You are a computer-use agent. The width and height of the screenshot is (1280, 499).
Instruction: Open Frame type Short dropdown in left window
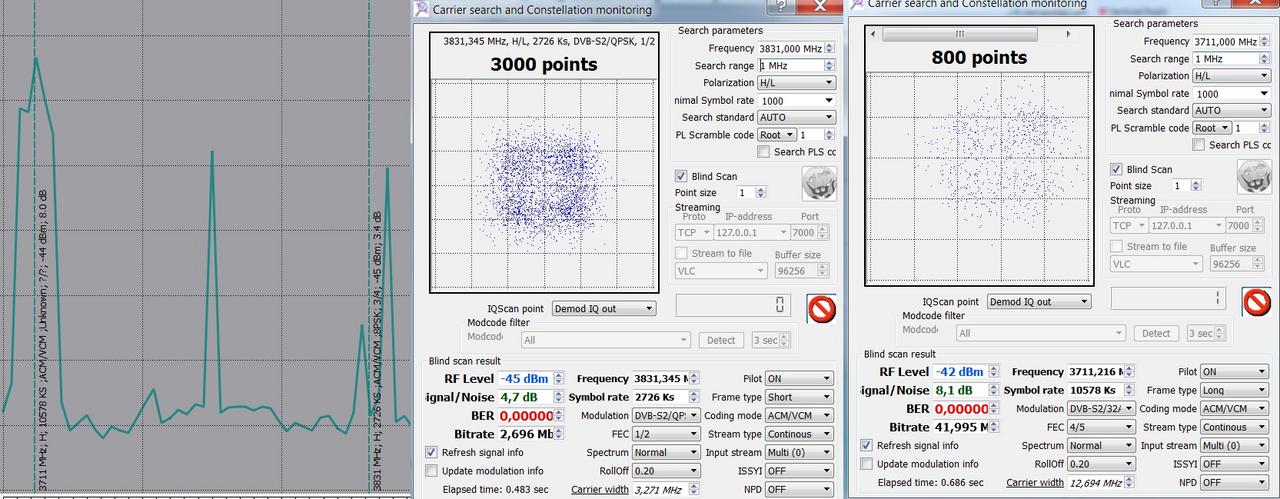(799, 397)
